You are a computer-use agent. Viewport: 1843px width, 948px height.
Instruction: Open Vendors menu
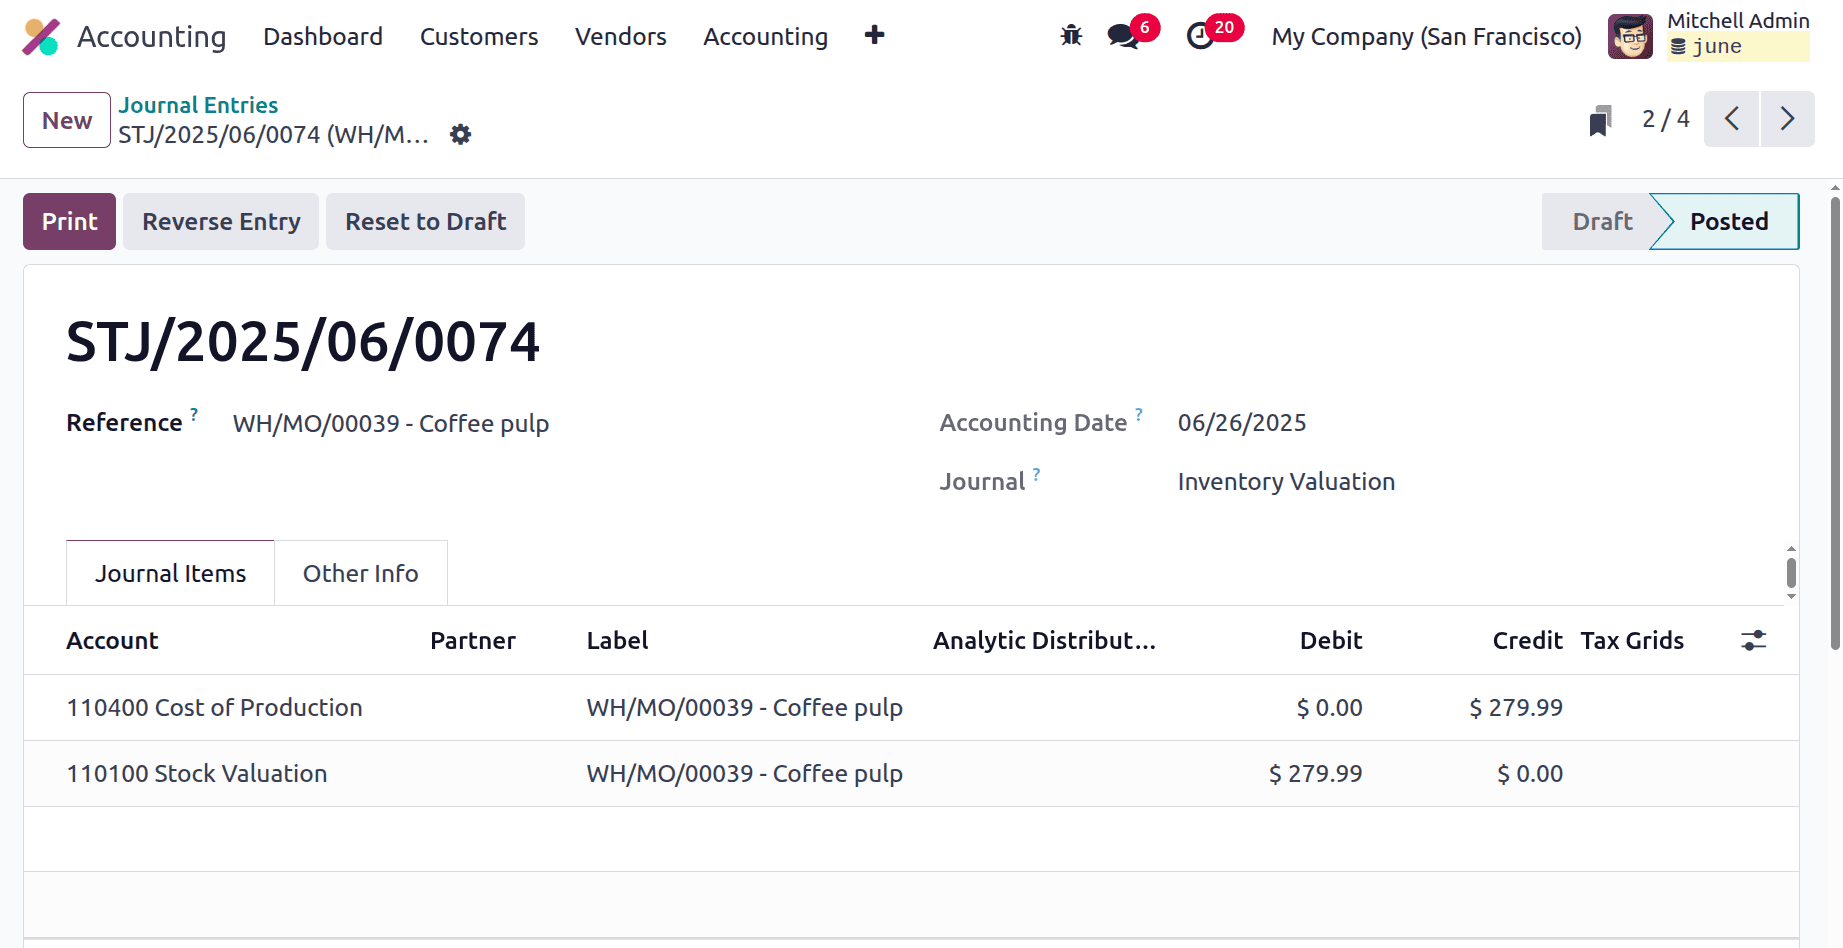click(621, 37)
